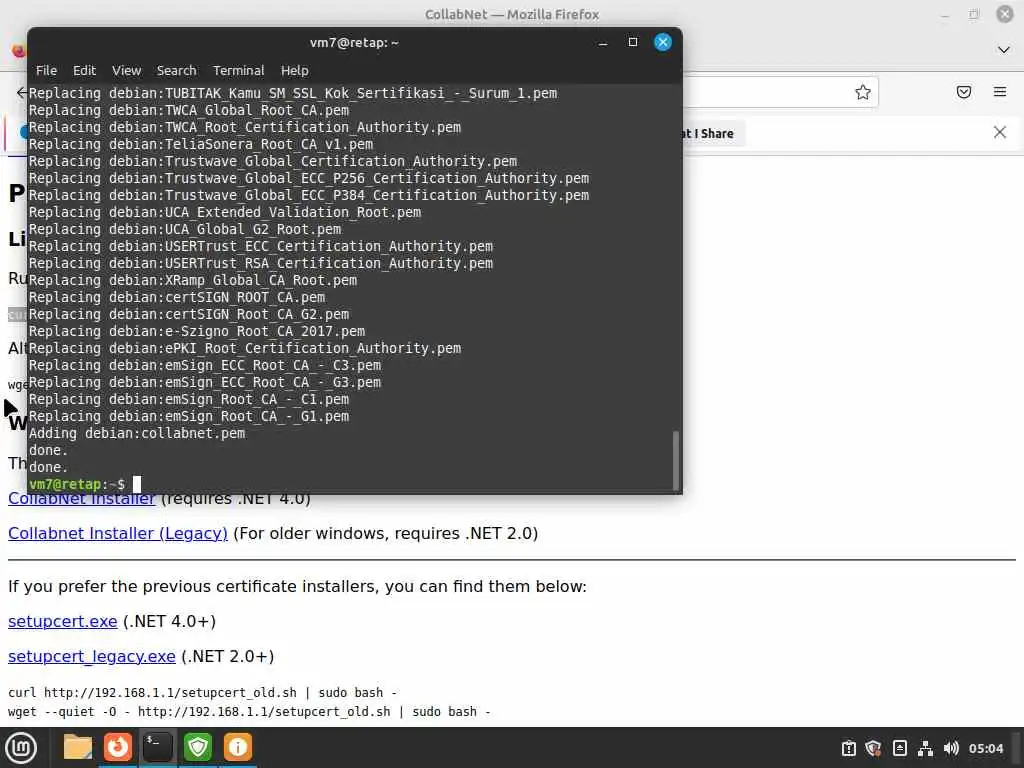Viewport: 1024px width, 768px height.
Task: Download setupcert.exe link
Action: (63, 621)
